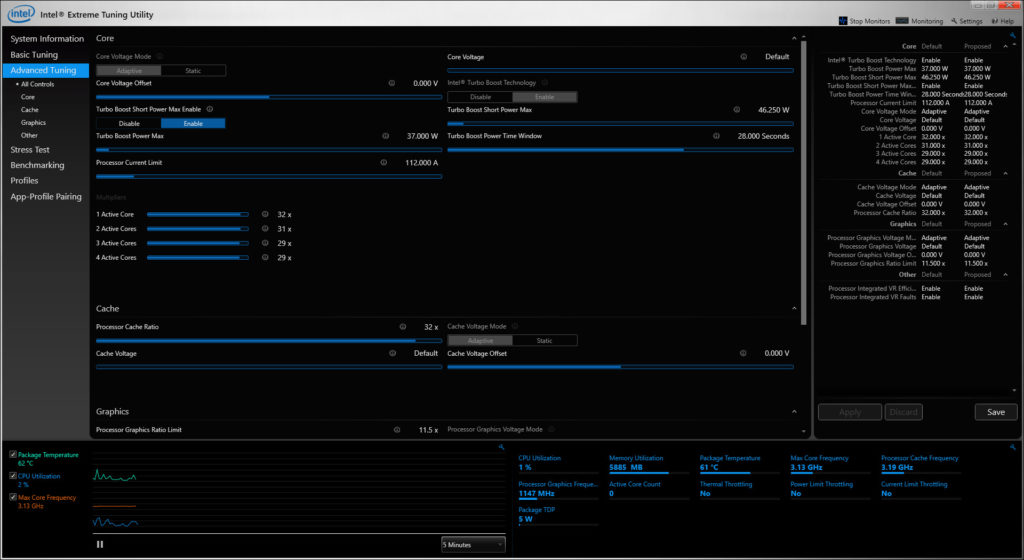Collapse Core group in proposed settings panel

(1005, 46)
